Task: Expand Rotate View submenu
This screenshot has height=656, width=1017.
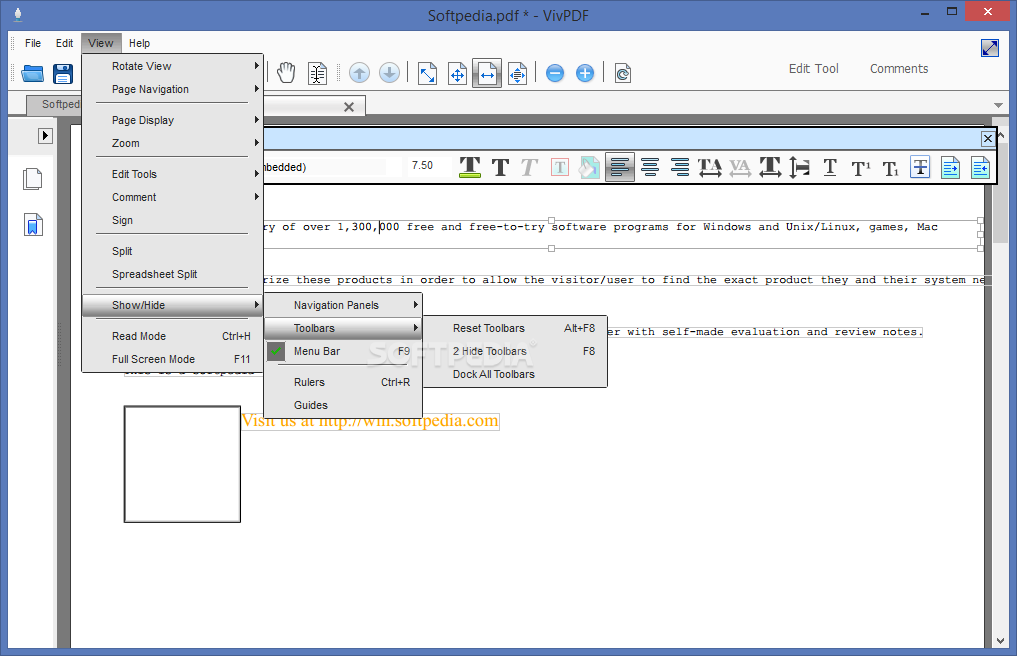Action: [x=173, y=66]
